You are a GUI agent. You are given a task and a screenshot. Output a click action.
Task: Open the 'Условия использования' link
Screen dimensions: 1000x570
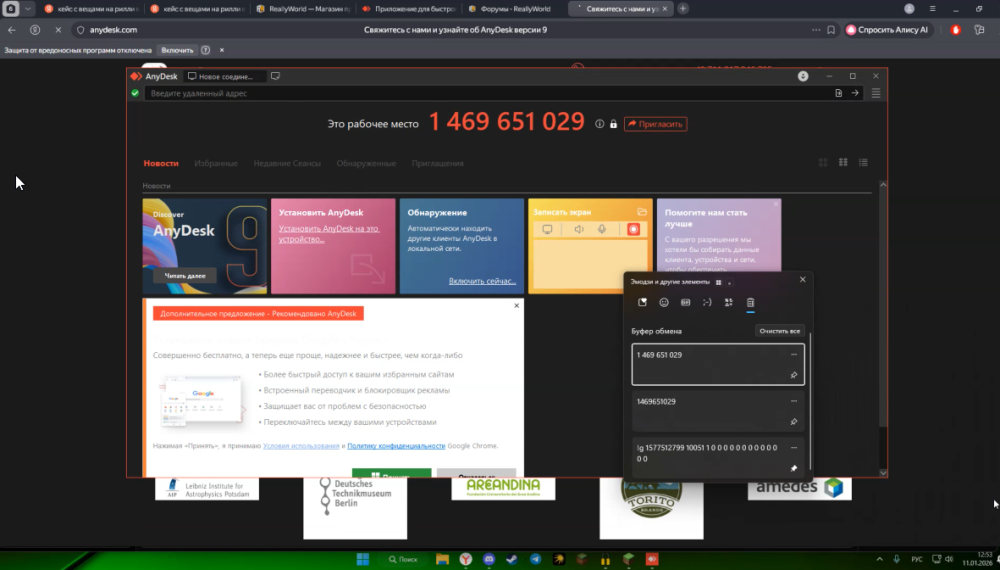[x=301, y=446]
